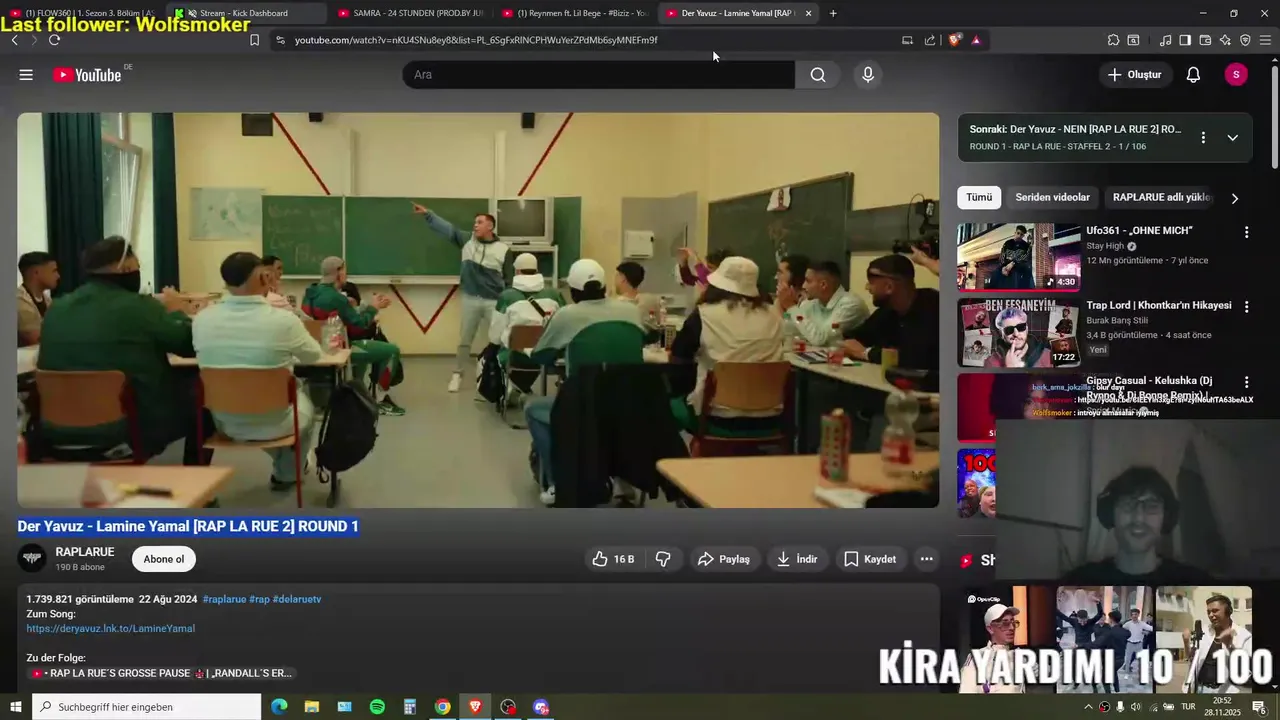Open options menu for Ufo361 'OHNE MICH' video
The image size is (1280, 720).
pyautogui.click(x=1246, y=232)
